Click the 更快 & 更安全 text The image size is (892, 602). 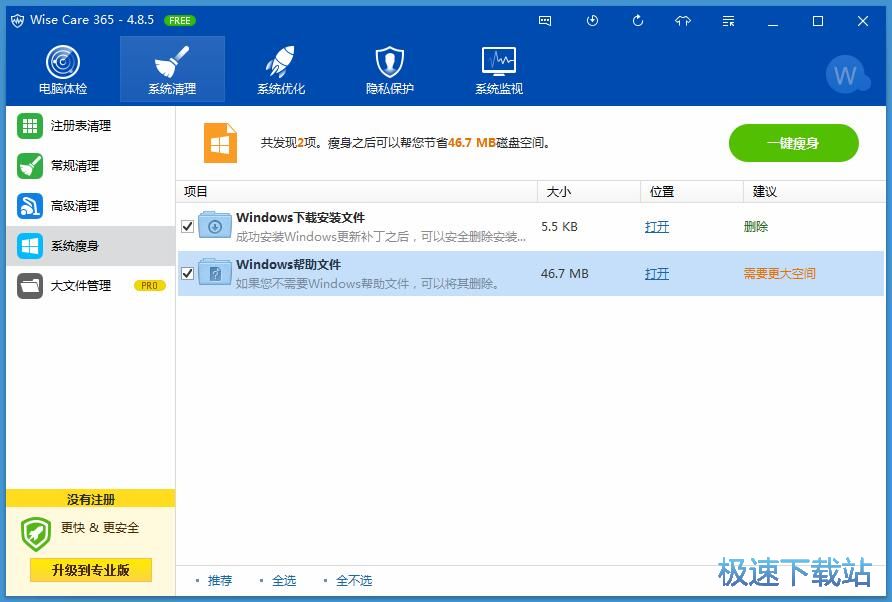pos(100,527)
